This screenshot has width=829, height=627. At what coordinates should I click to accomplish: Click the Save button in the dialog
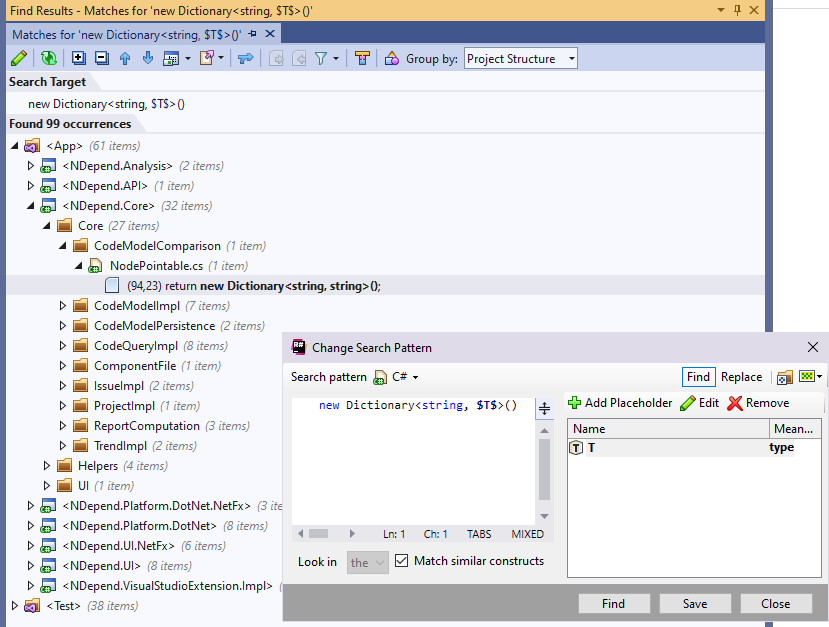tap(694, 603)
